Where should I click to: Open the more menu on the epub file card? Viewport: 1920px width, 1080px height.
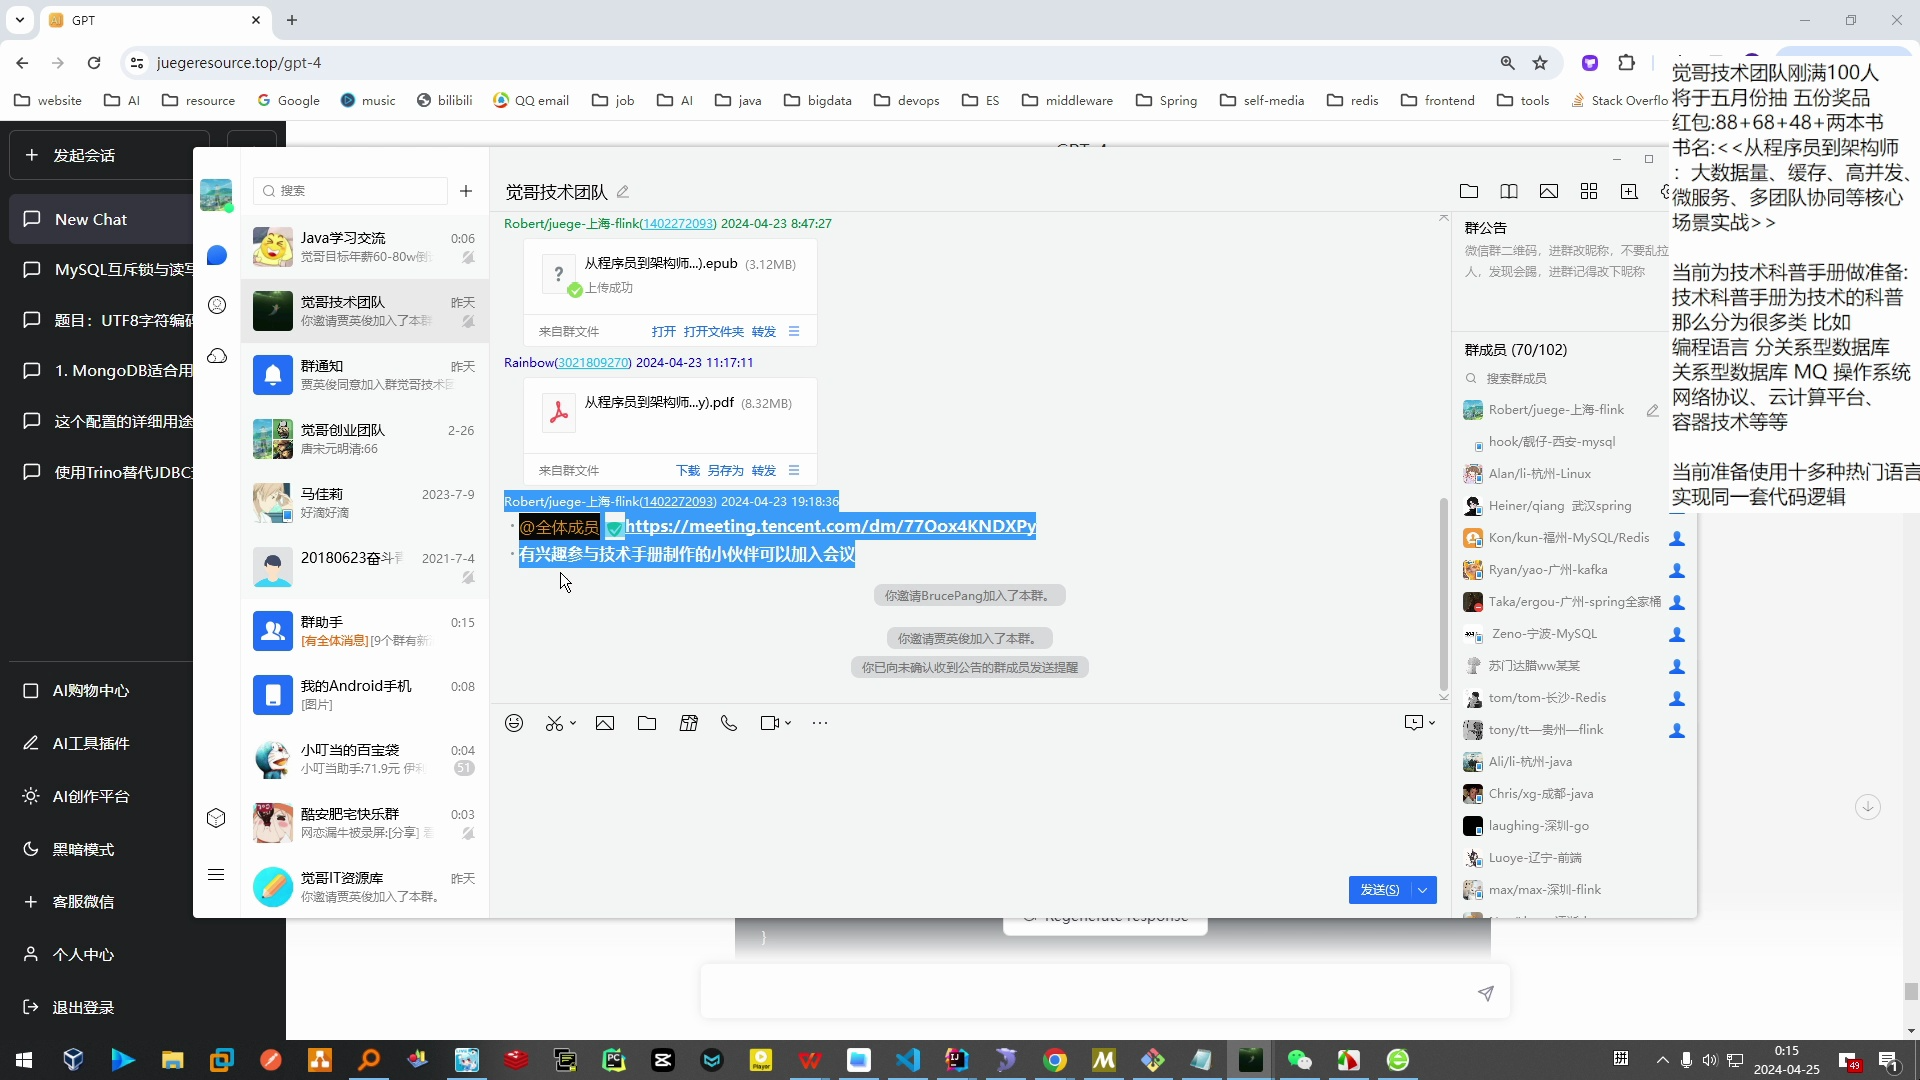(794, 331)
